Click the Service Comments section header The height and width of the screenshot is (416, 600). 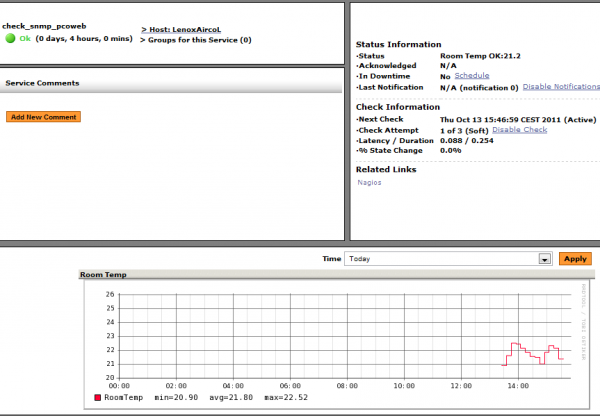click(x=42, y=83)
